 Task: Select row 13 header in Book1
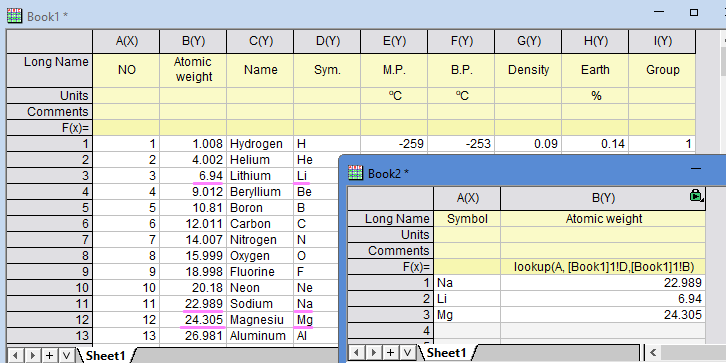coord(49,336)
